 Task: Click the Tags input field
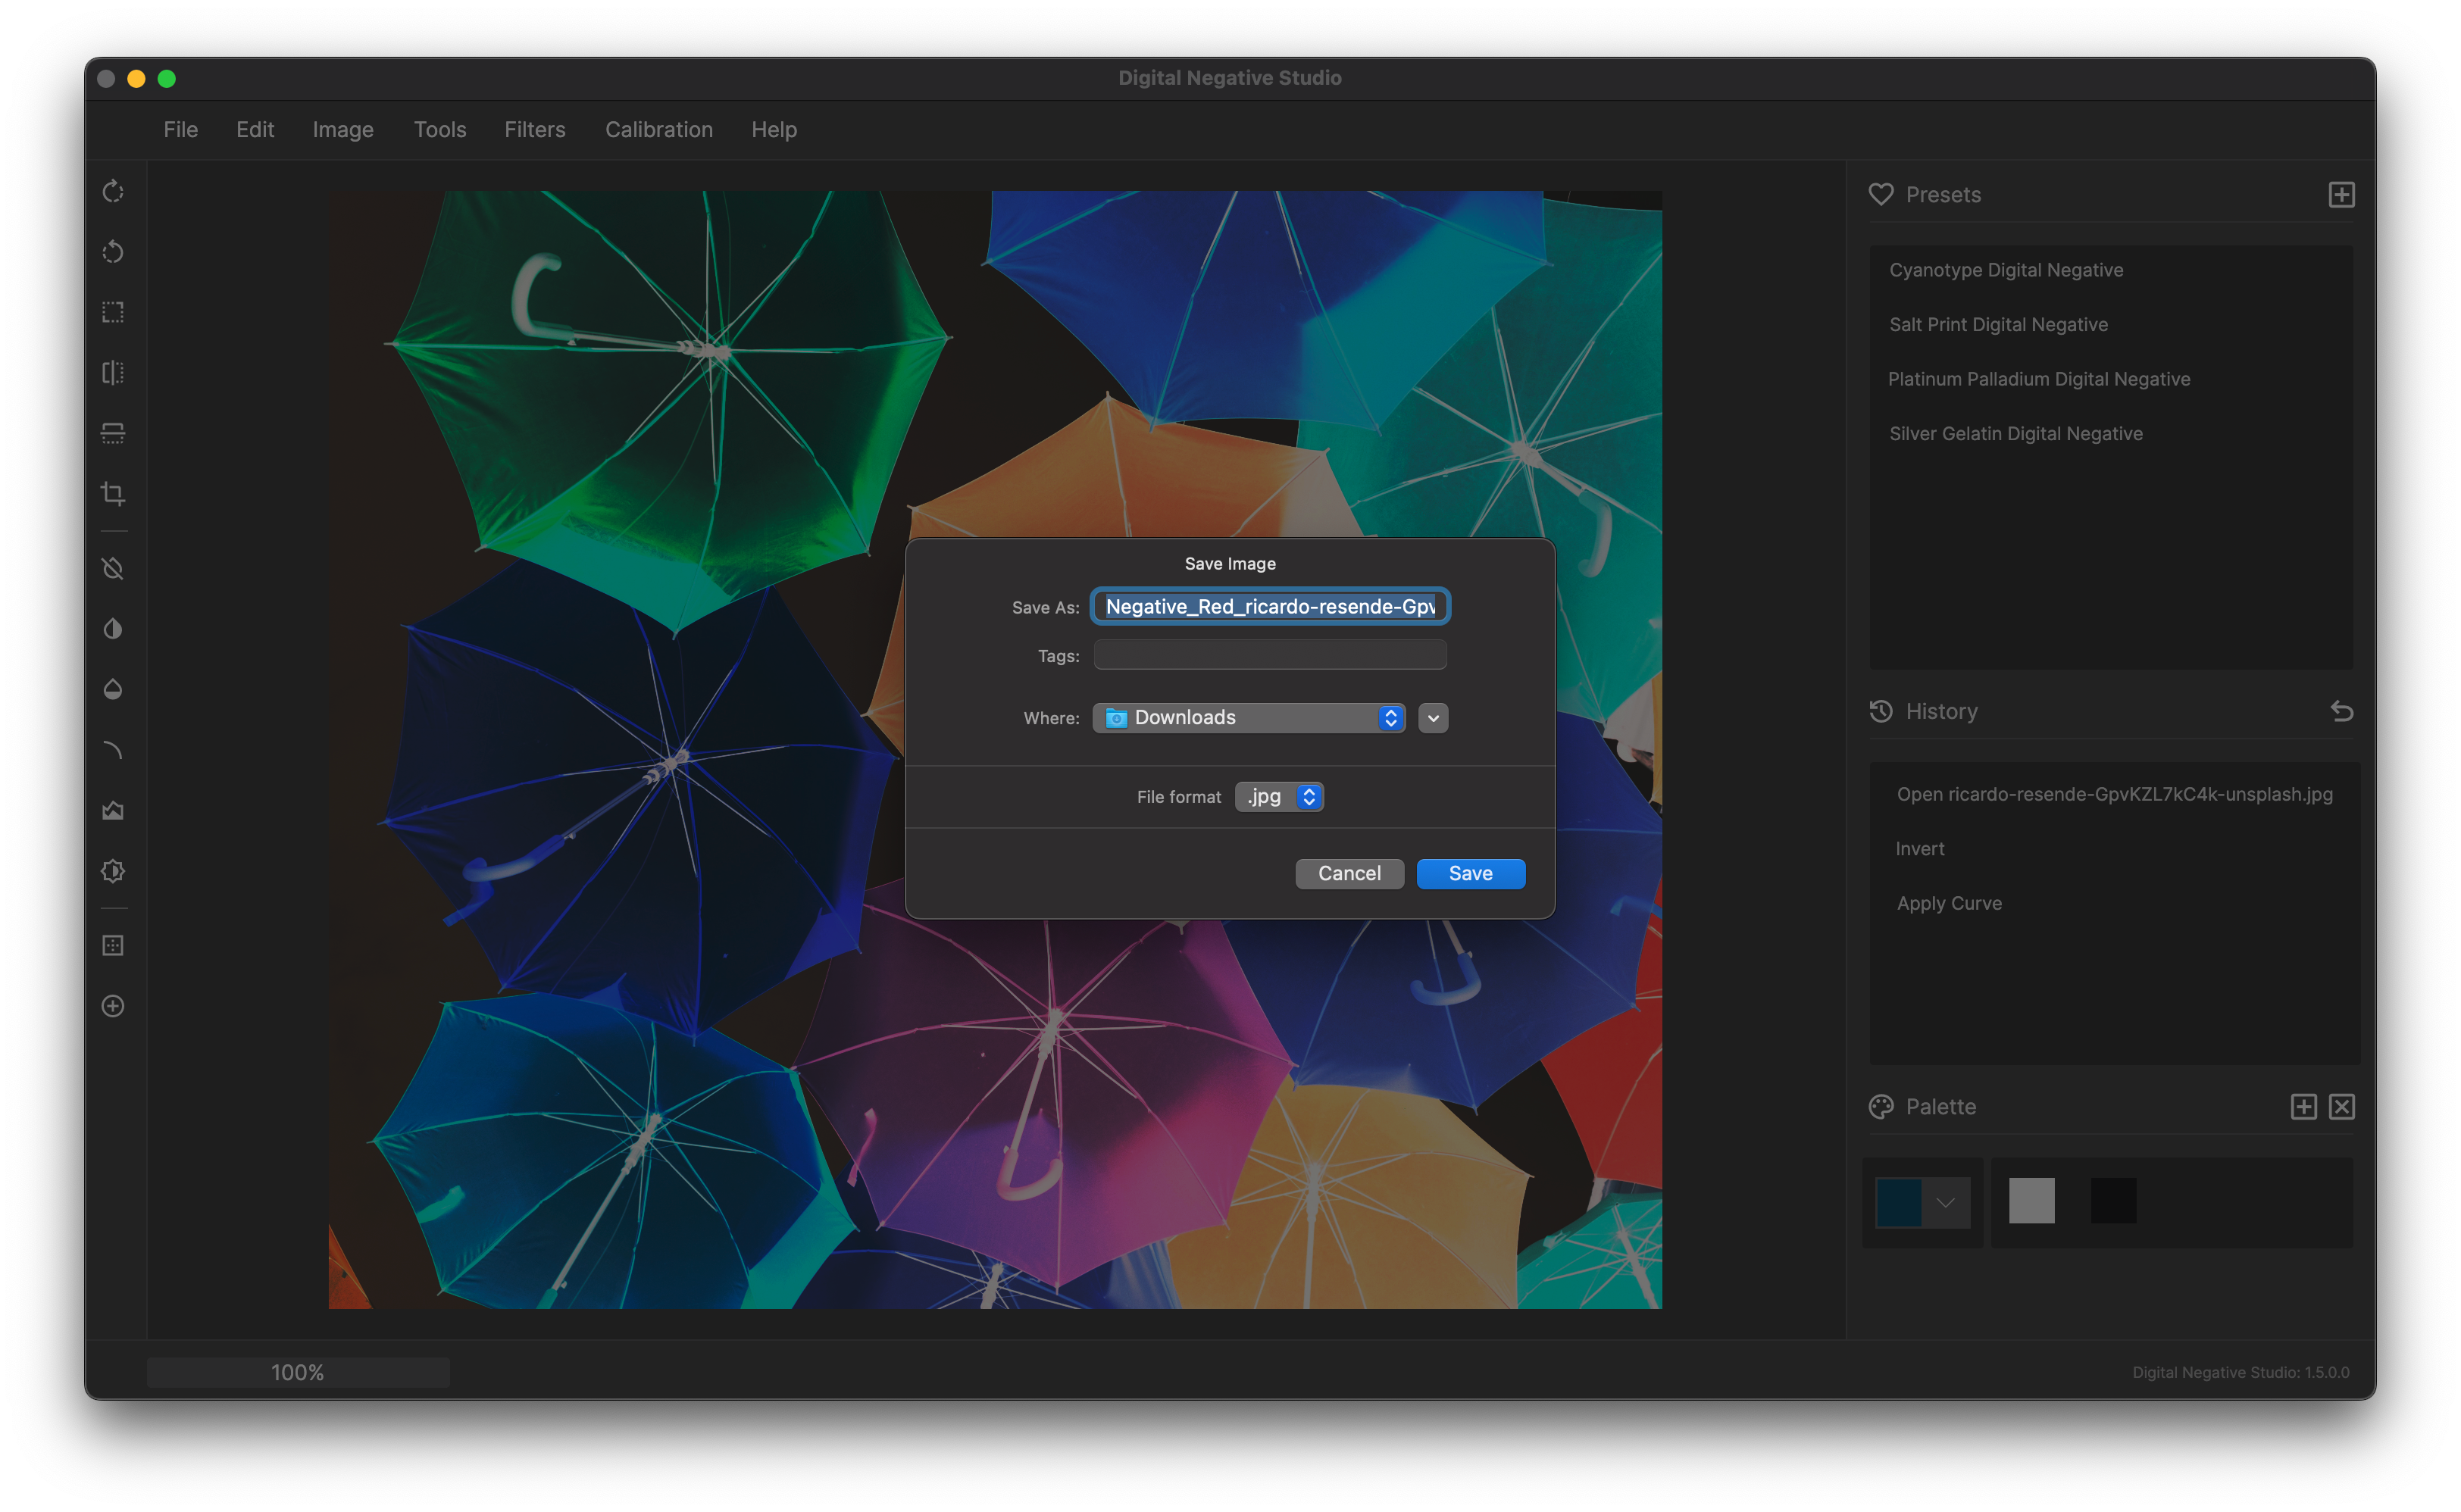point(1270,656)
